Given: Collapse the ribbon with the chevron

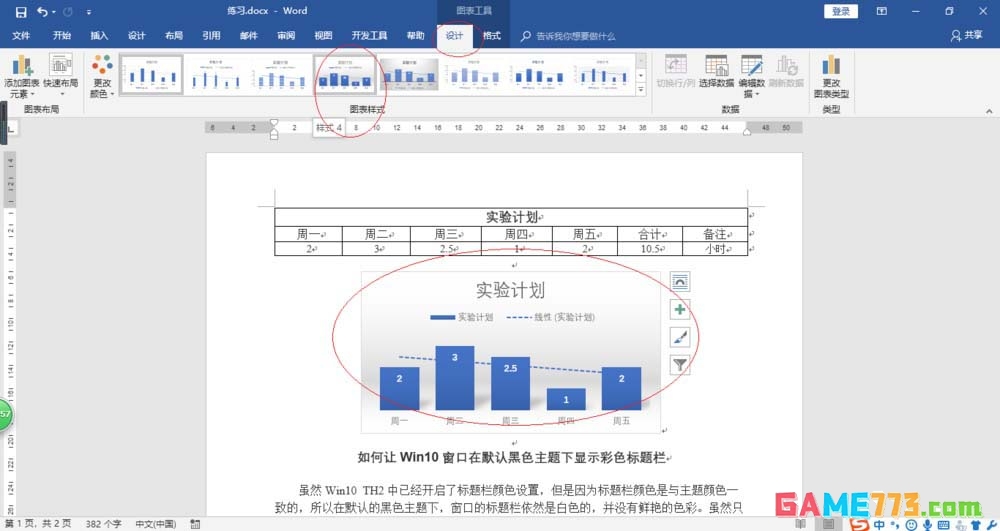Looking at the screenshot, I should tap(989, 111).
